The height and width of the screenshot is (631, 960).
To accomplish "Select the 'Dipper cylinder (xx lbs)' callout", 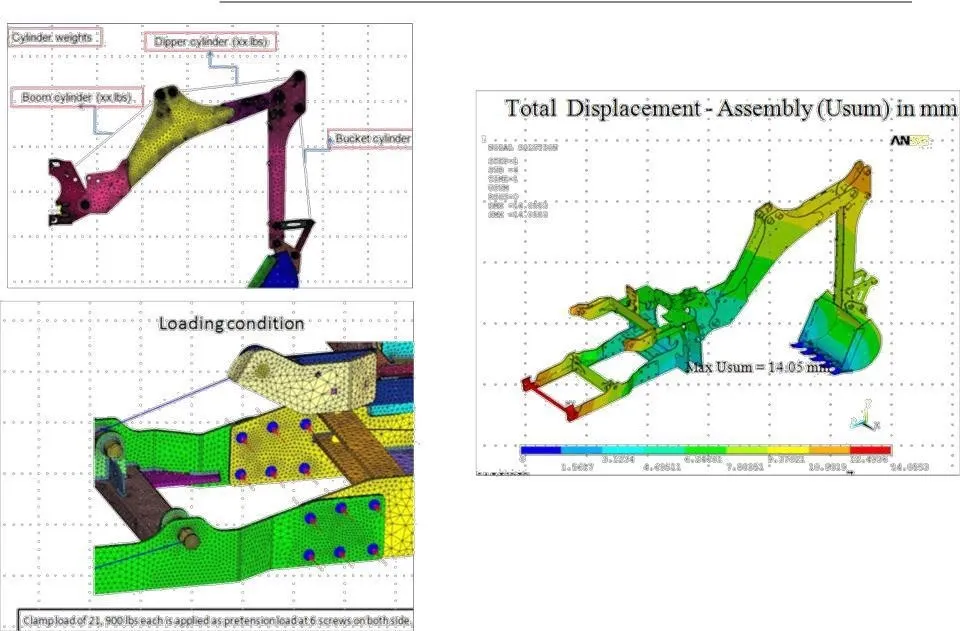I will tap(211, 41).
